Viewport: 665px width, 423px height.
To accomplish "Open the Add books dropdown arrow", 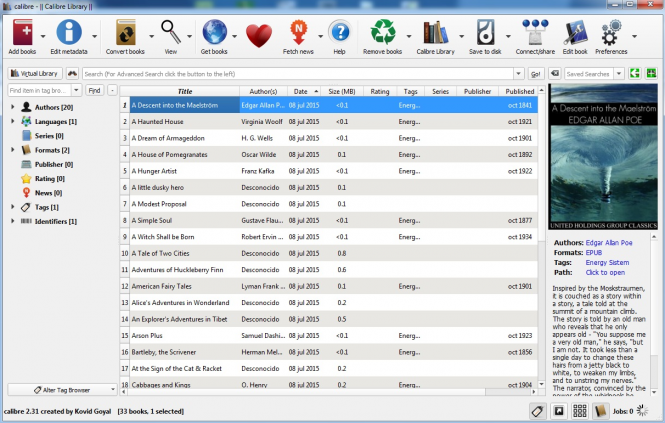I will pos(43,37).
